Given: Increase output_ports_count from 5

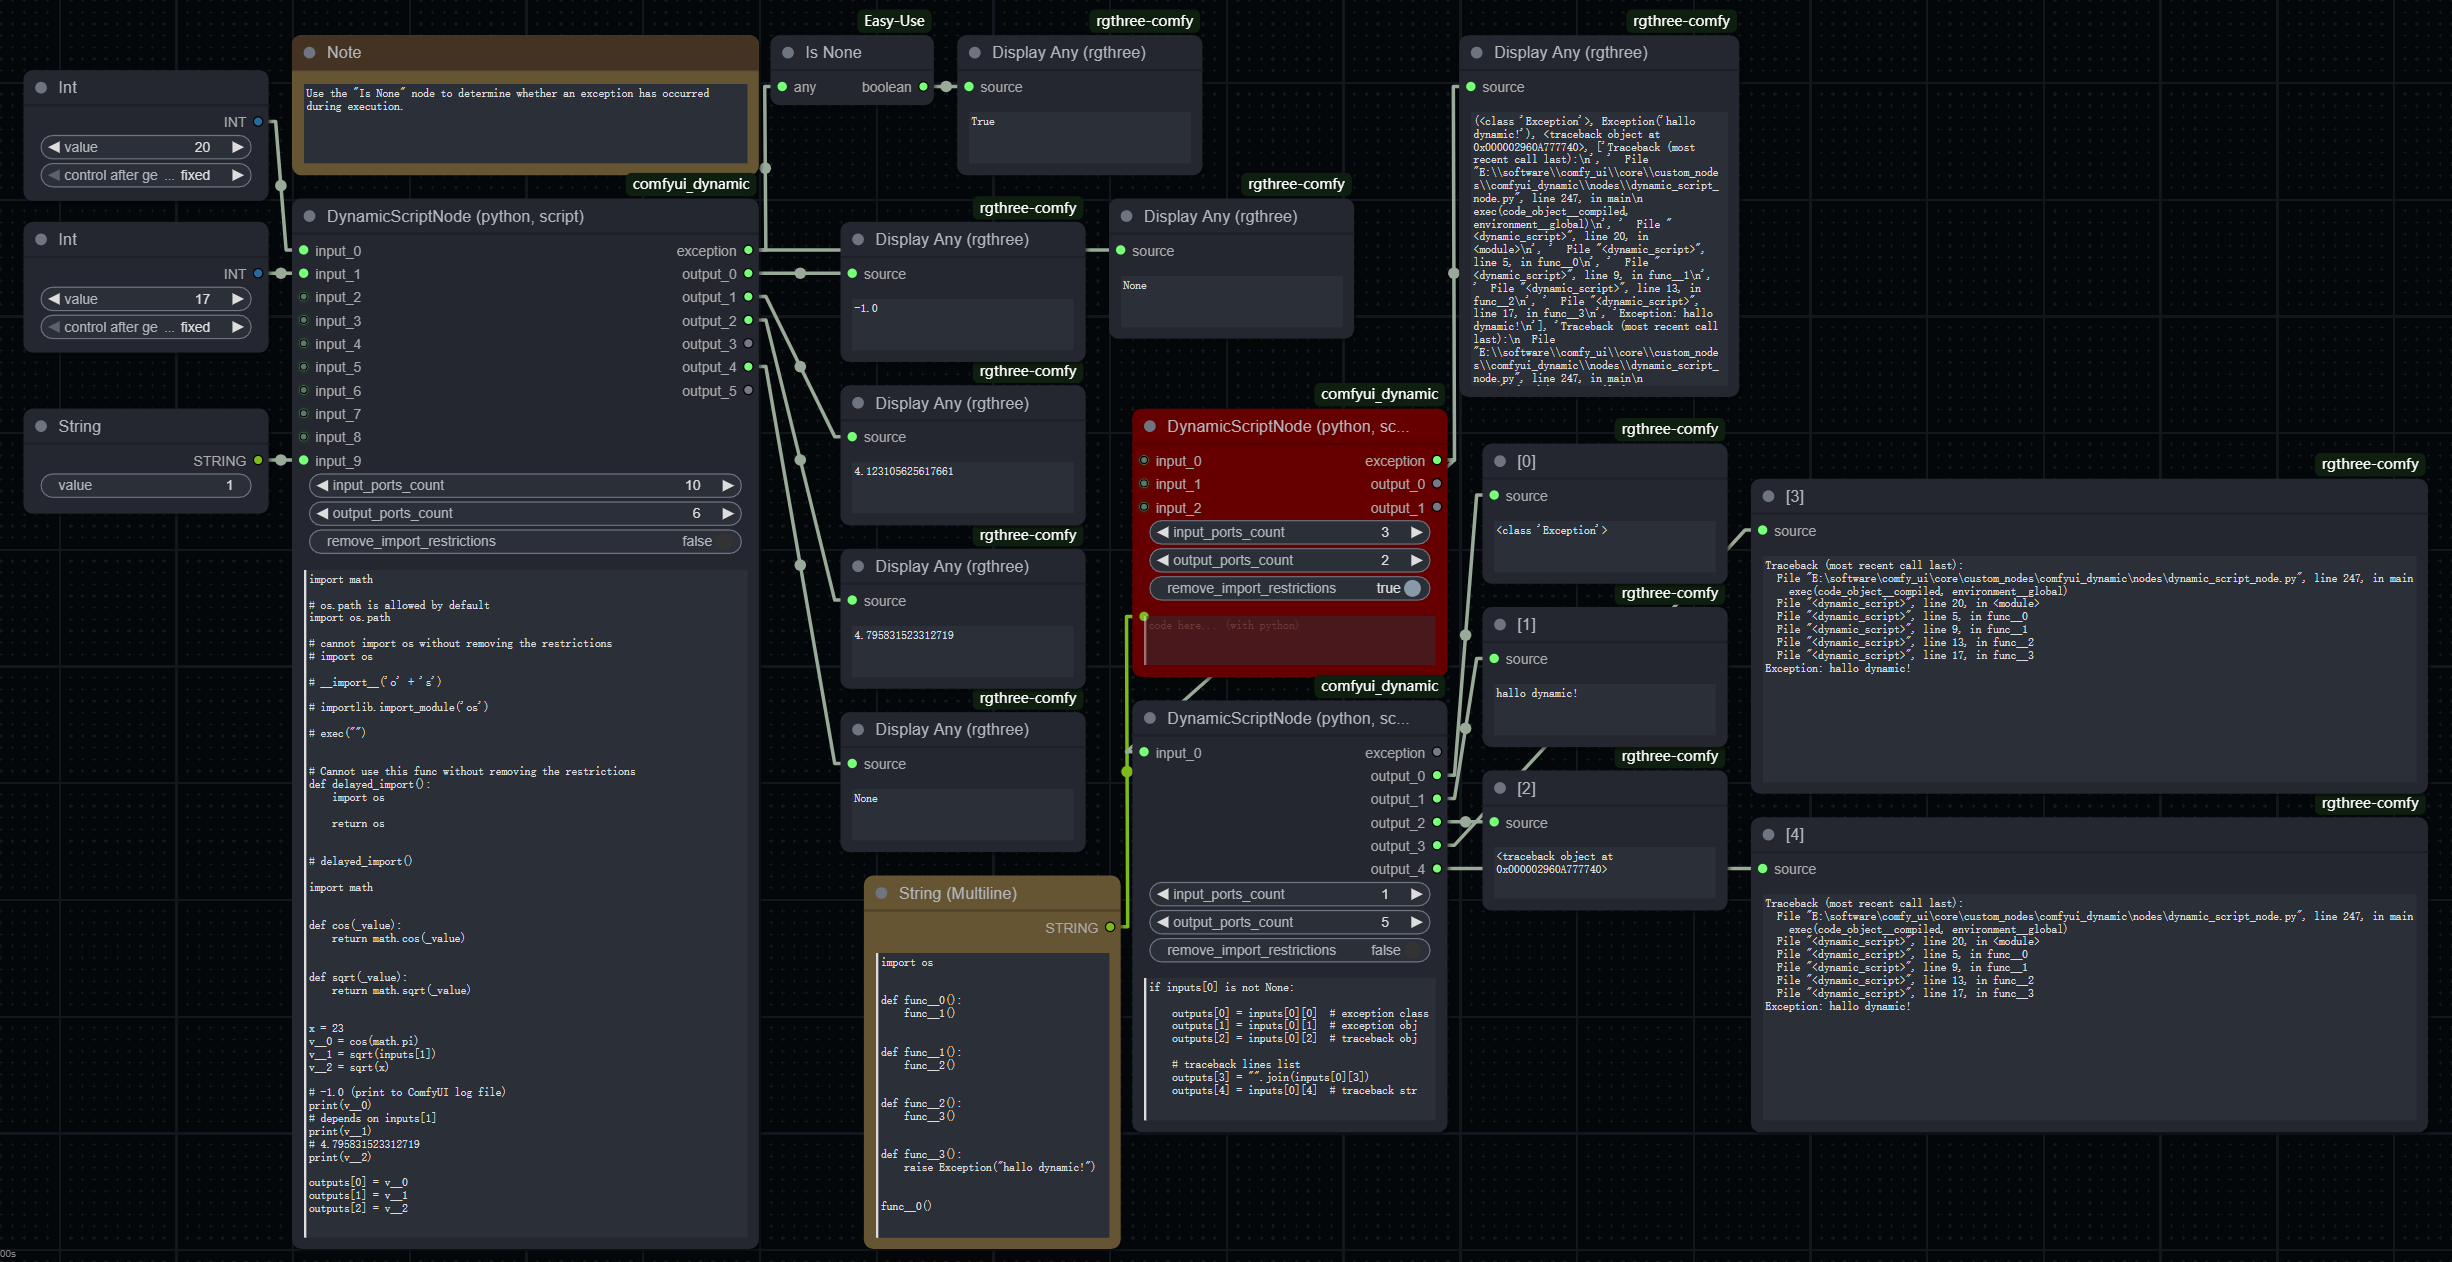Looking at the screenshot, I should 1416,922.
